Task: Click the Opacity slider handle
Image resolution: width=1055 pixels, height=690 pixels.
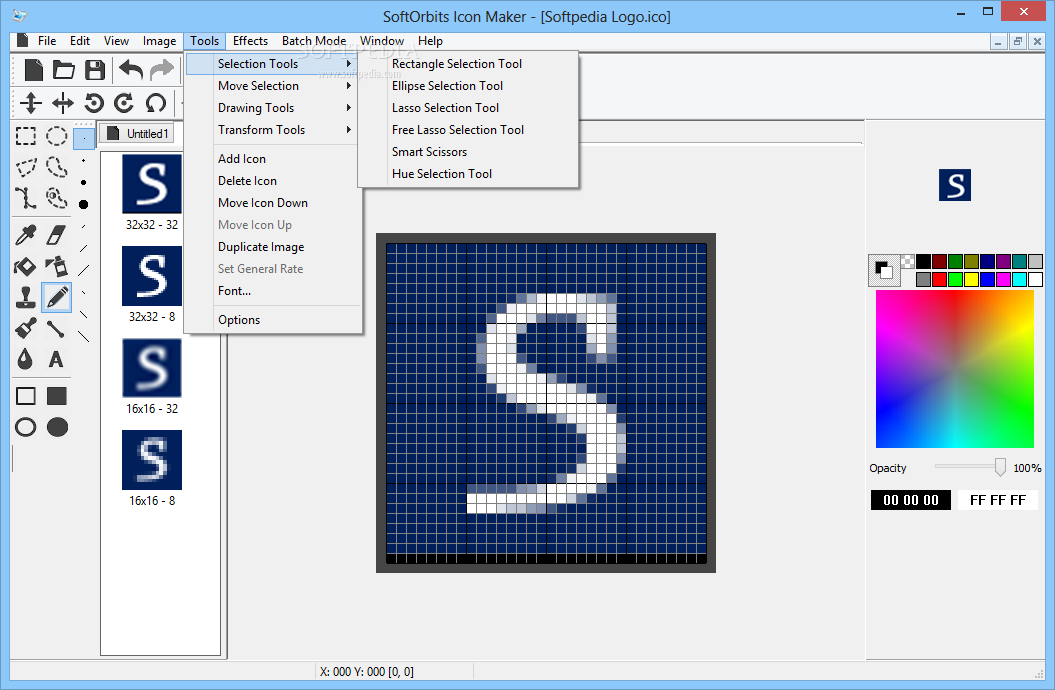Action: (1001, 467)
